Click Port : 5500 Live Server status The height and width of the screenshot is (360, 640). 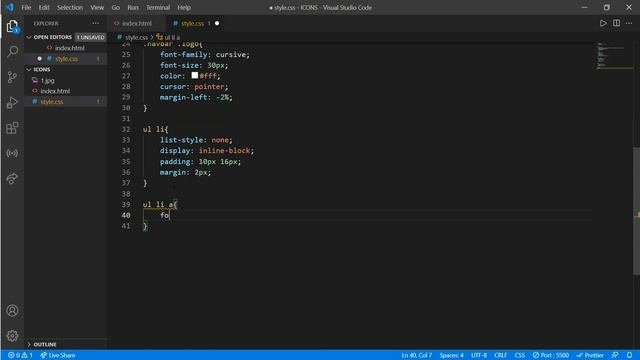click(x=551, y=355)
